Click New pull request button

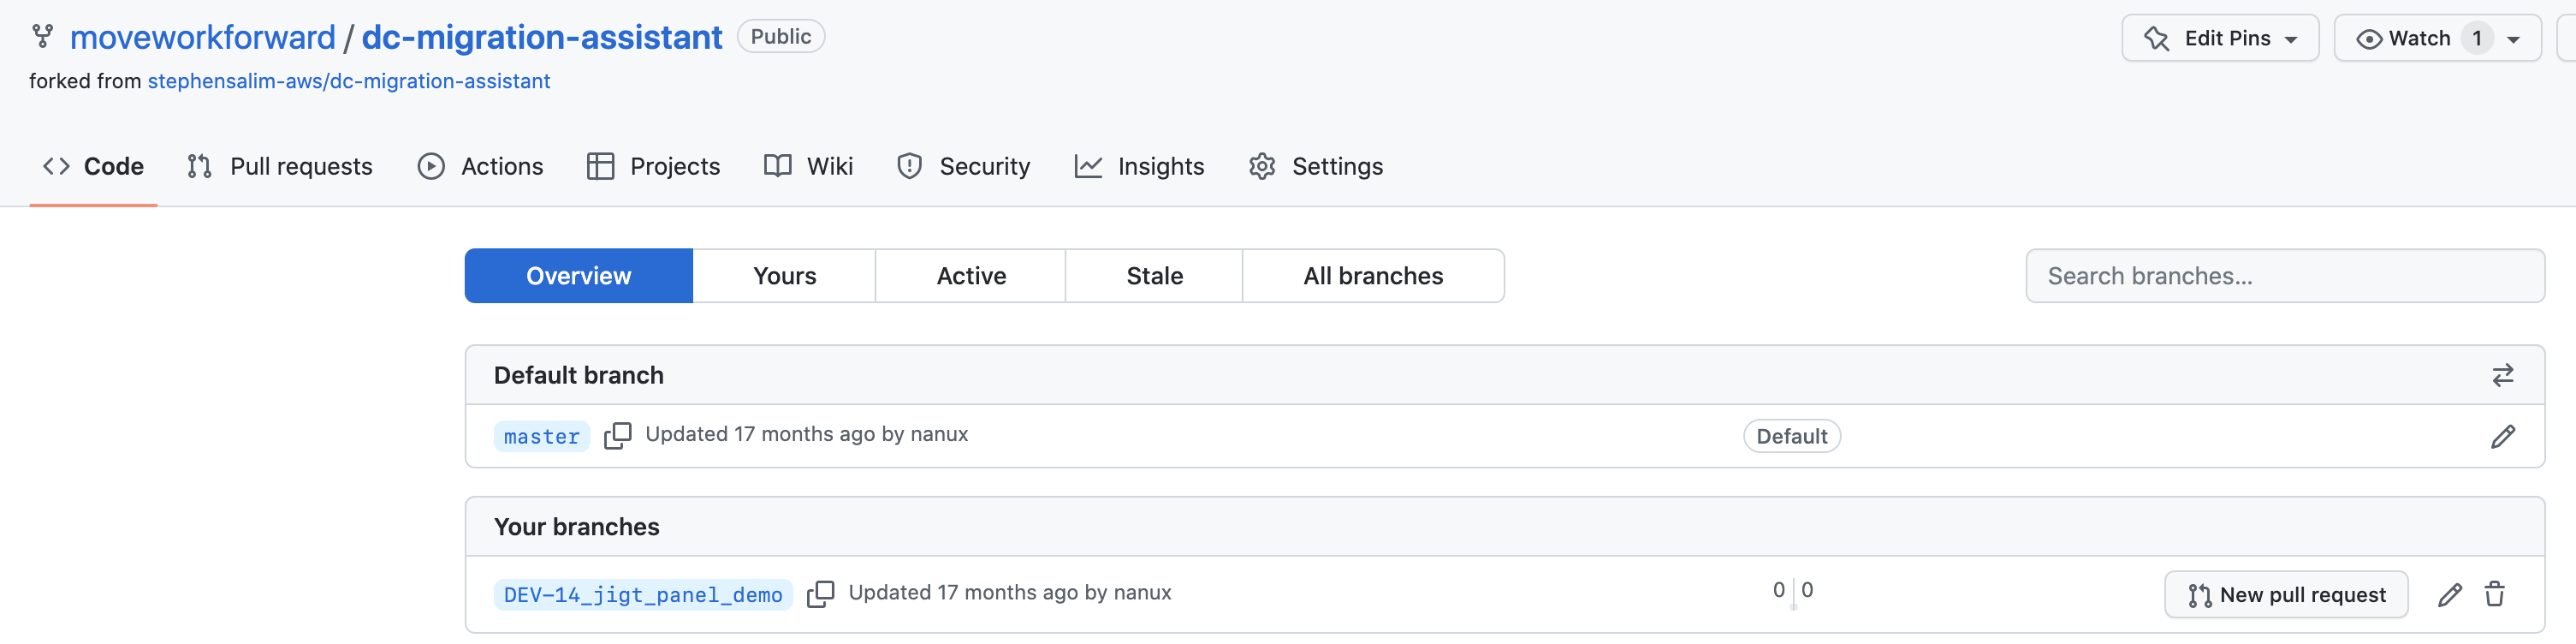point(2285,595)
